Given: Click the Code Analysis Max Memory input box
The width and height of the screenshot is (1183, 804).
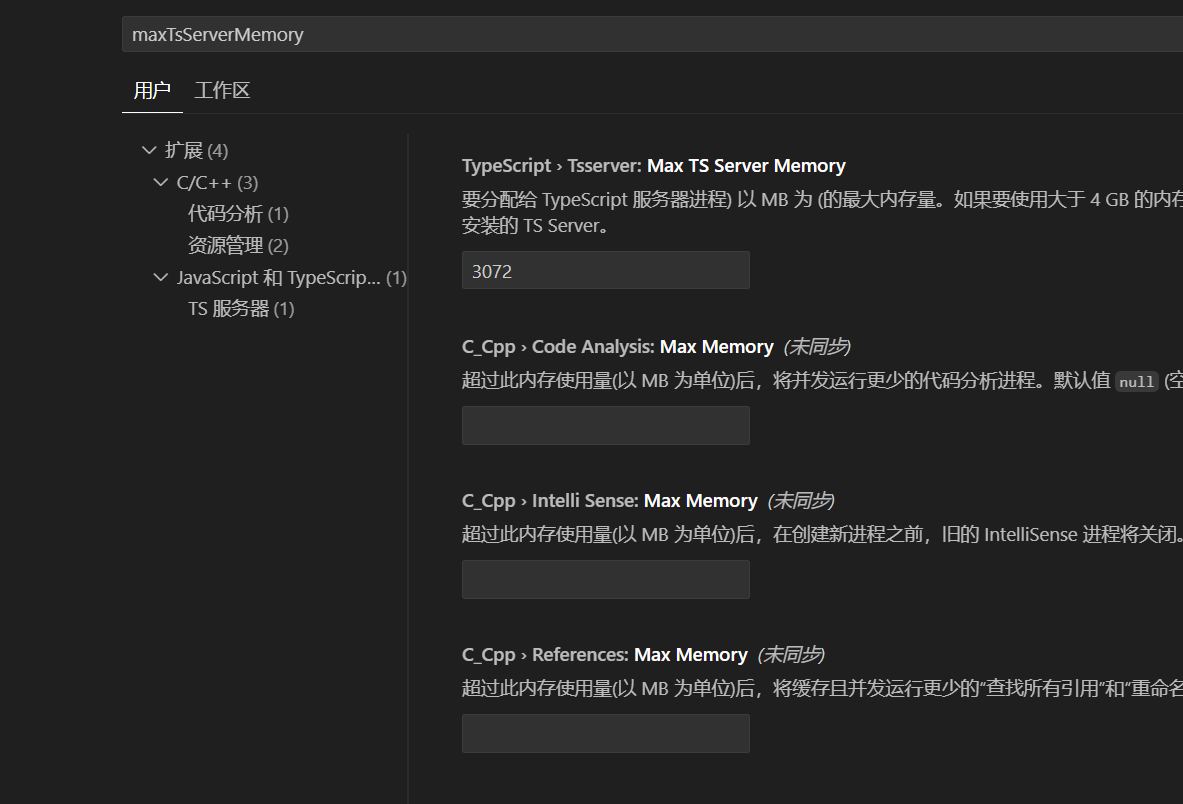Looking at the screenshot, I should 605,425.
